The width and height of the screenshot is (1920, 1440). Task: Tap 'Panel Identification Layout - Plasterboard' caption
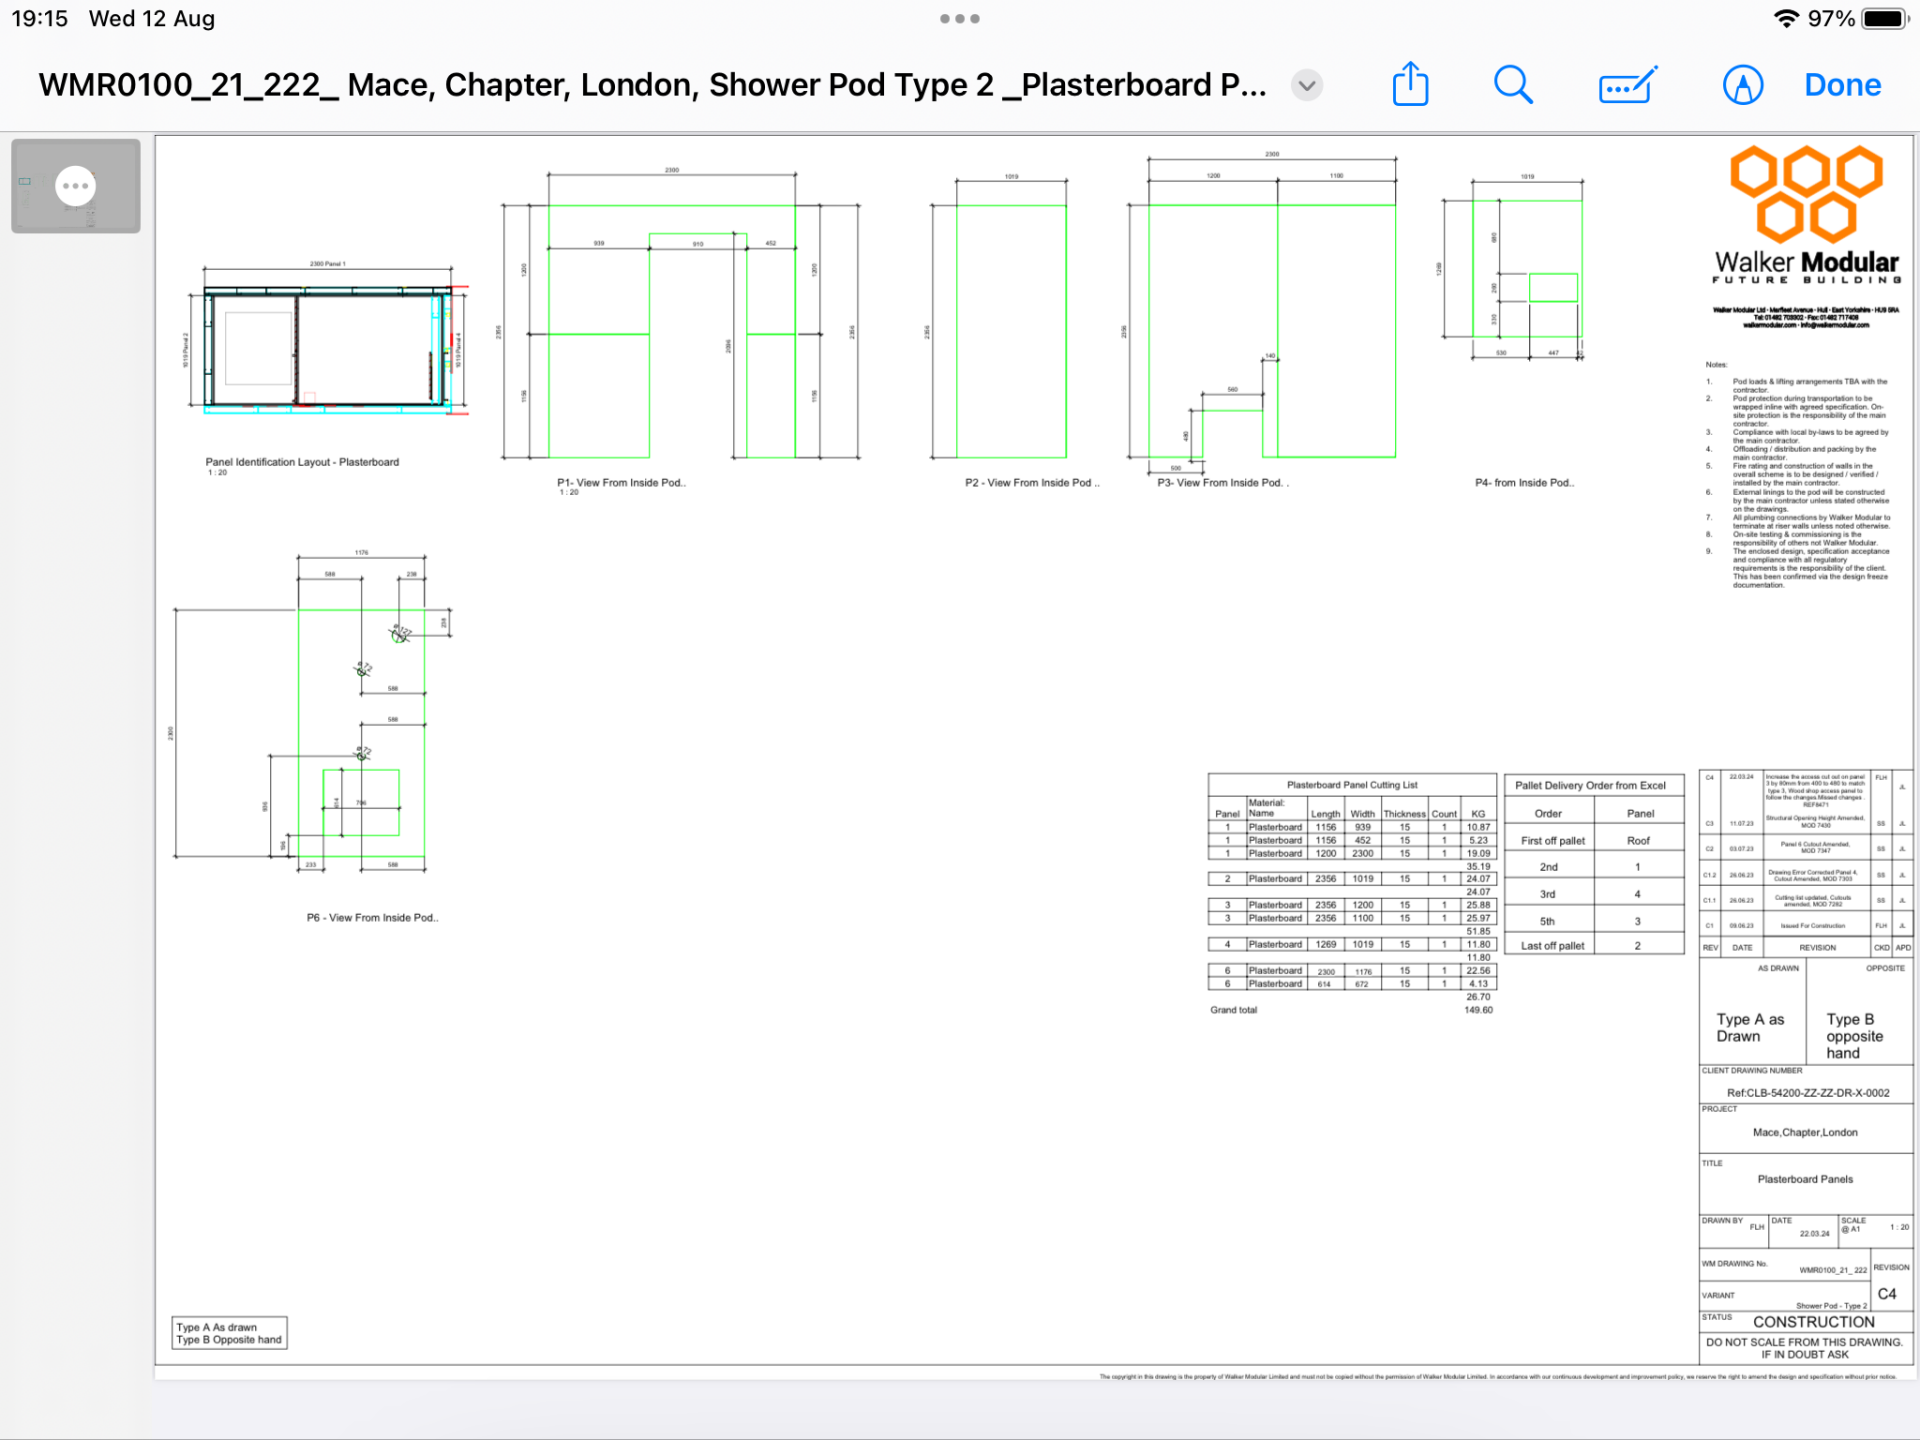click(x=302, y=462)
